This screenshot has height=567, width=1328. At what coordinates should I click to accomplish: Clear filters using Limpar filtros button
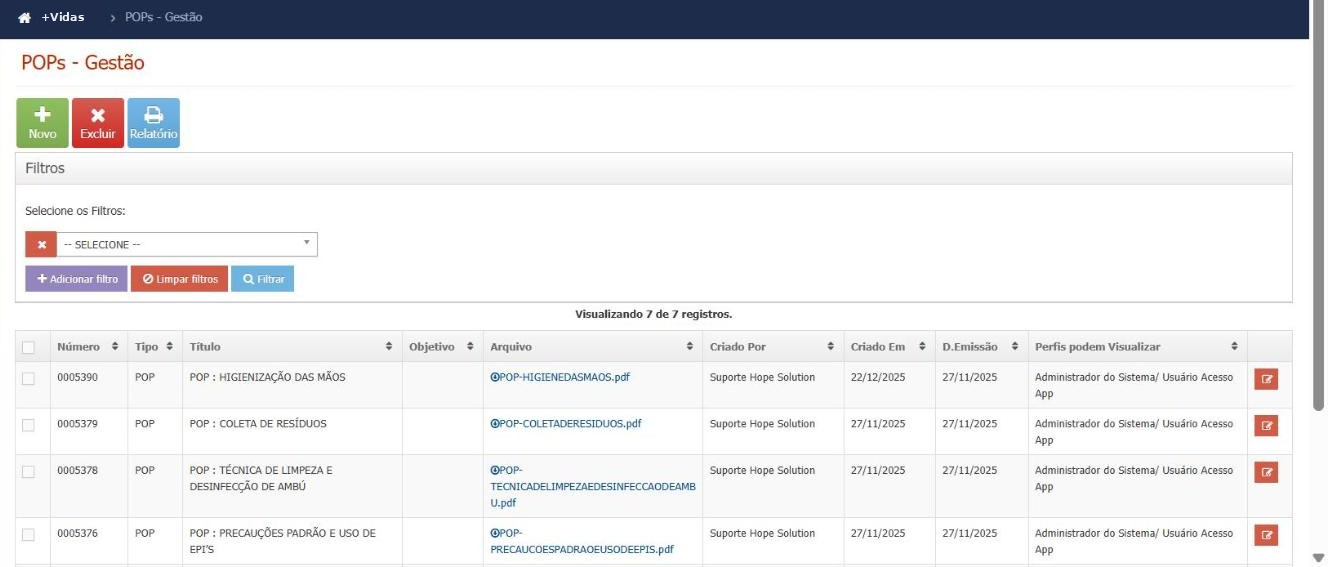pyautogui.click(x=179, y=279)
